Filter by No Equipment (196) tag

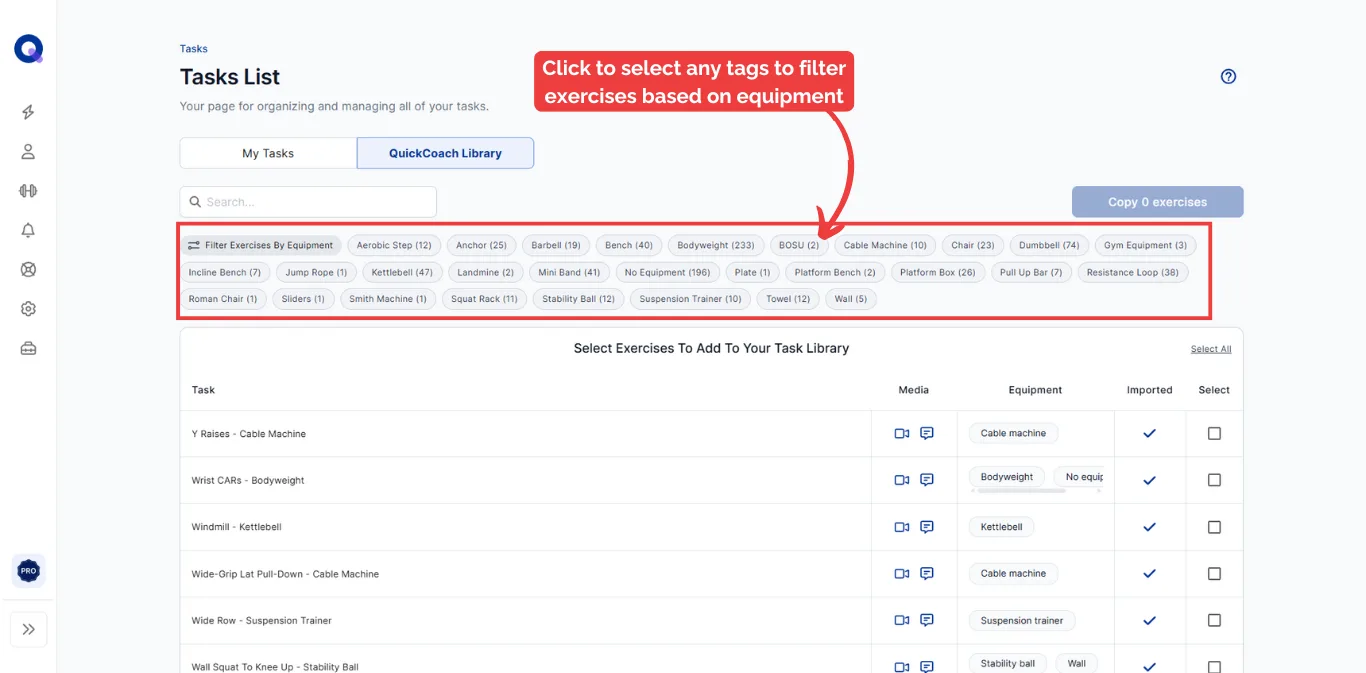[x=667, y=272]
